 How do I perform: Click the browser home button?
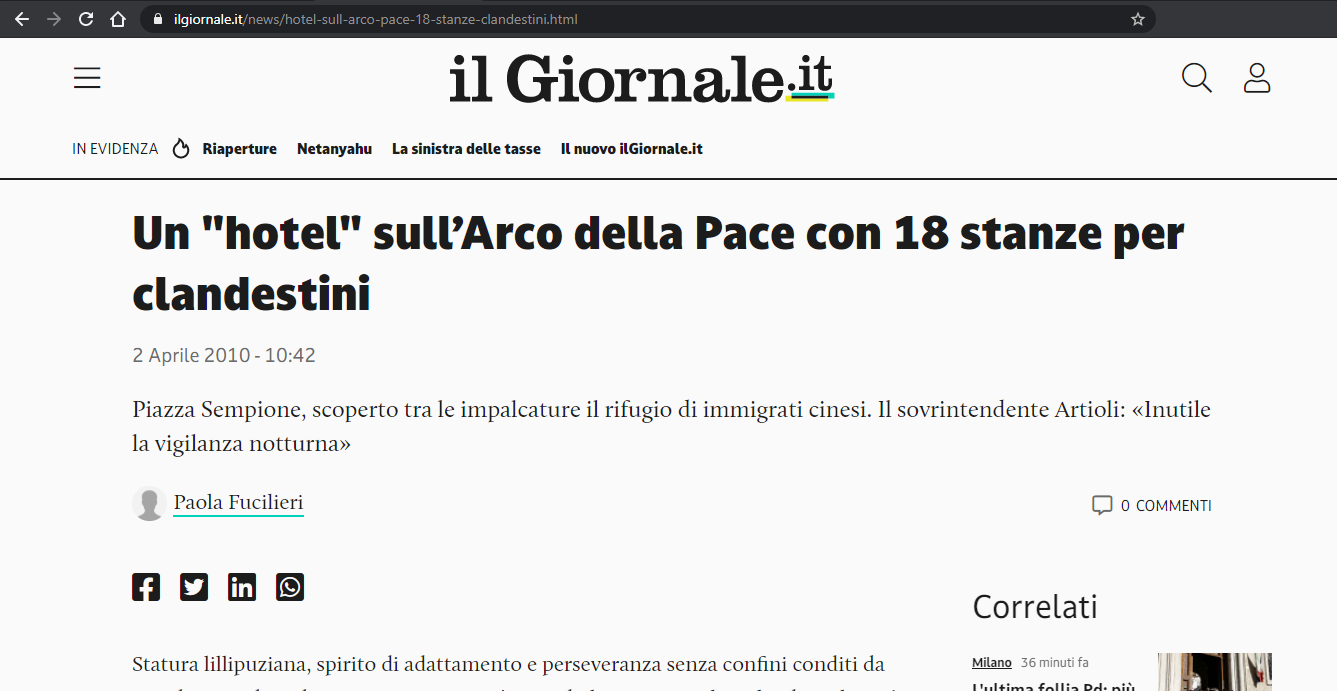tap(118, 19)
